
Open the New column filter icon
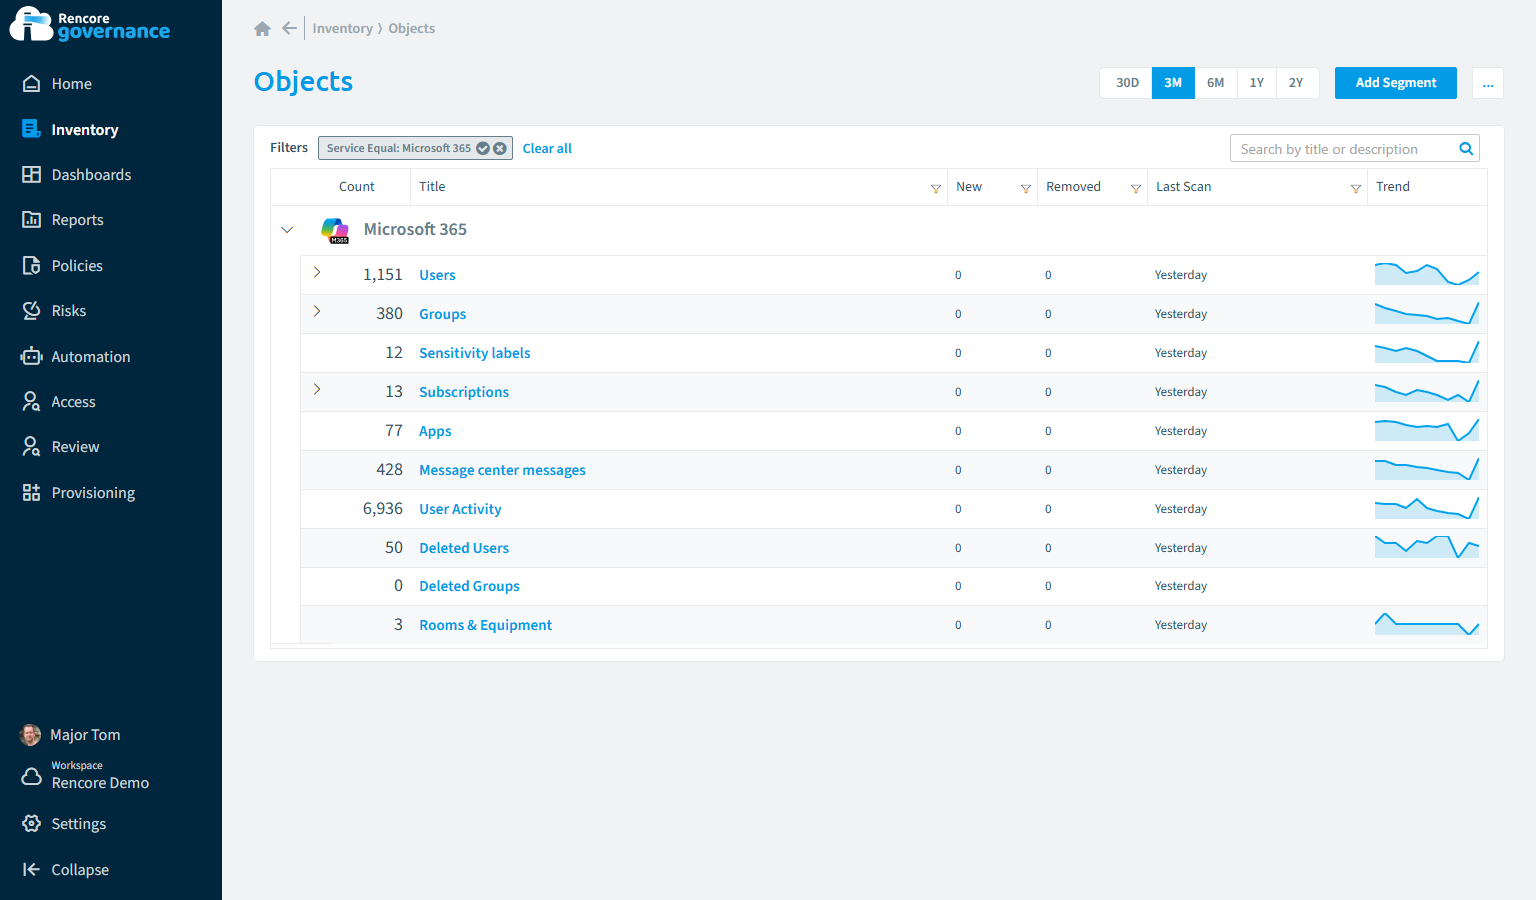tap(1026, 188)
